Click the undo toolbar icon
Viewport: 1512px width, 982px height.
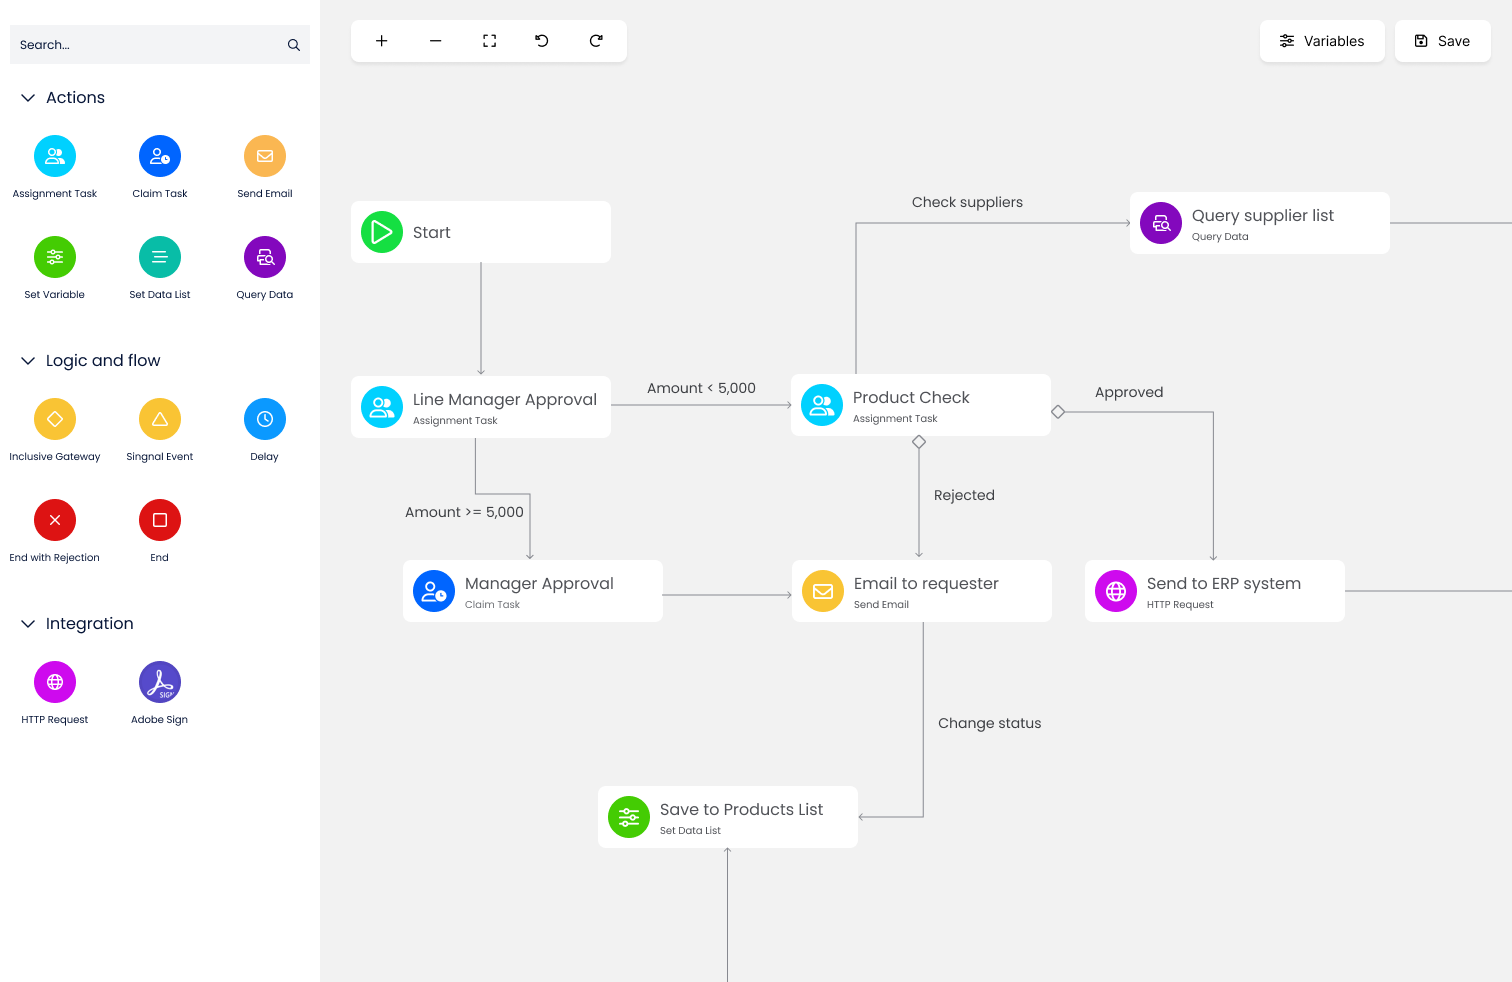point(541,40)
